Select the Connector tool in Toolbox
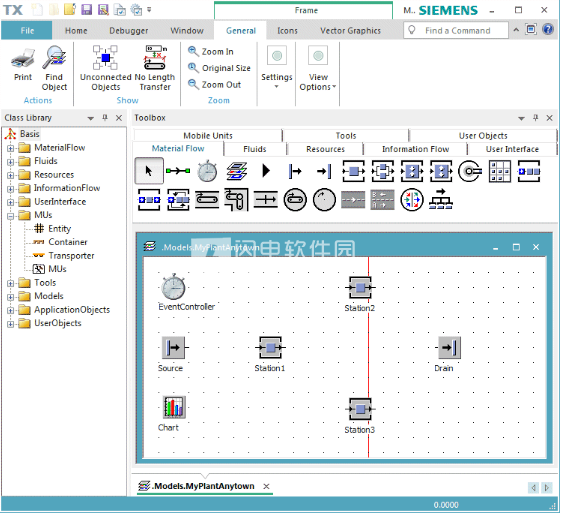 click(178, 171)
